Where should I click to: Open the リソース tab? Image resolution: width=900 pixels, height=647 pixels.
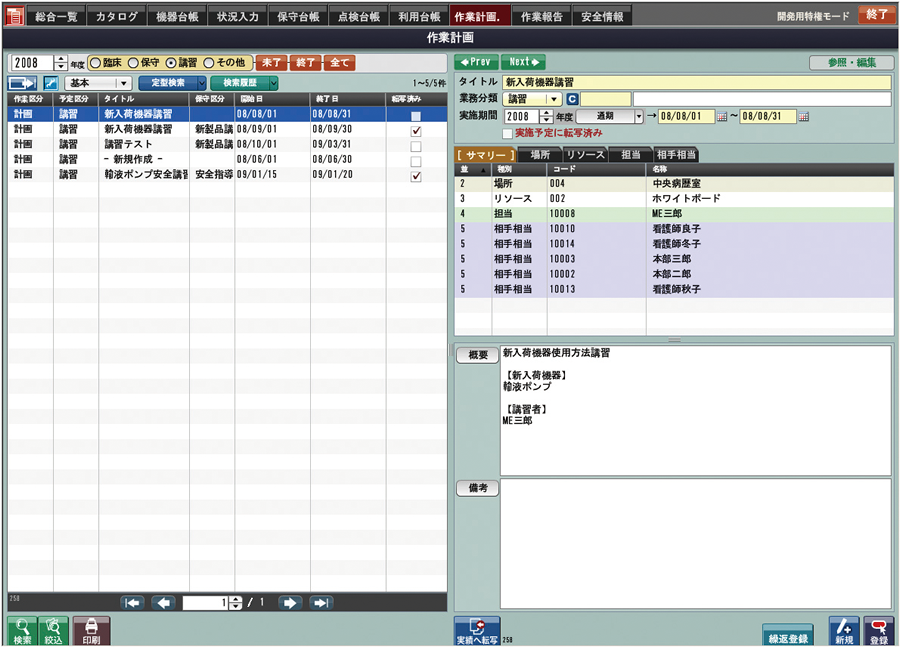point(585,155)
